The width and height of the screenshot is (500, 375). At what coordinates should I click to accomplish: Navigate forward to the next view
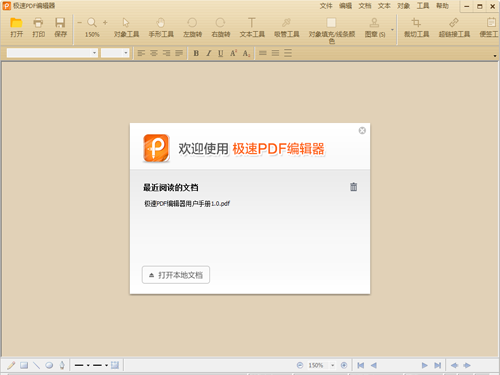467,365
